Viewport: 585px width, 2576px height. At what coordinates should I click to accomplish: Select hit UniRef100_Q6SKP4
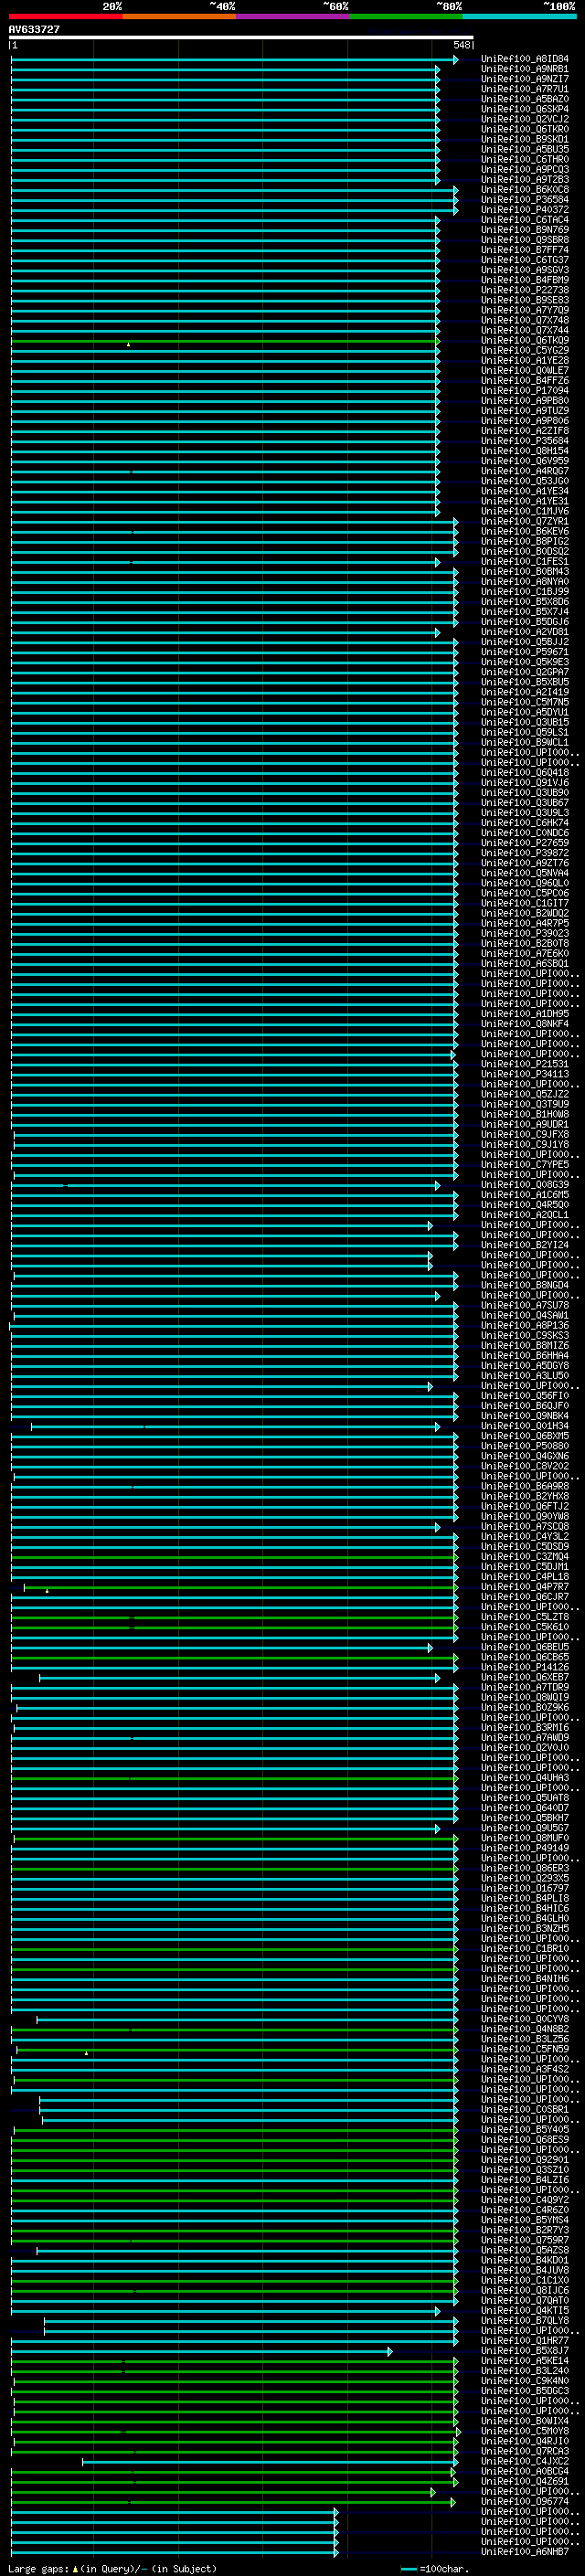525,110
